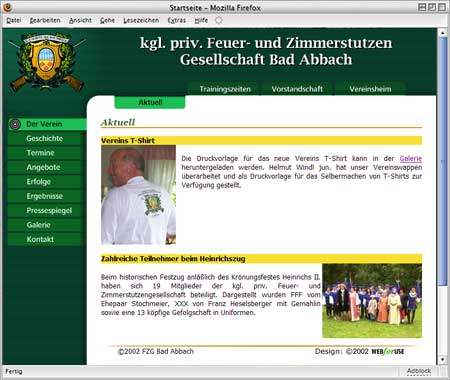Click the site title Gesellschaft Bad Abbach
Viewport: 450px width, 380px height.
click(x=266, y=60)
